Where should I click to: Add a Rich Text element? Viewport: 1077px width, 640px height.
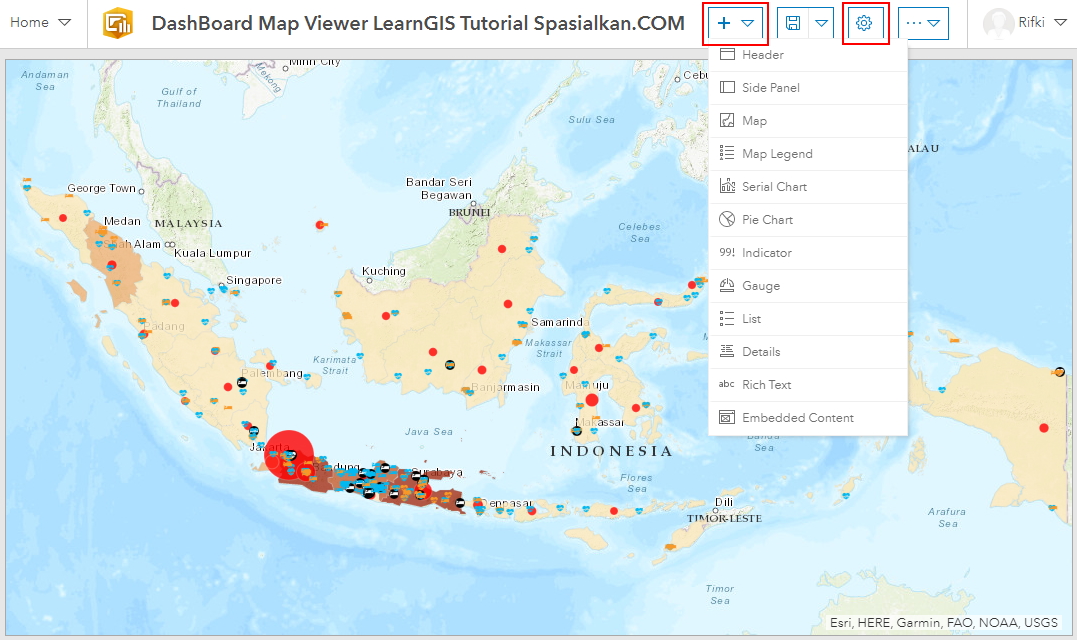click(x=808, y=385)
